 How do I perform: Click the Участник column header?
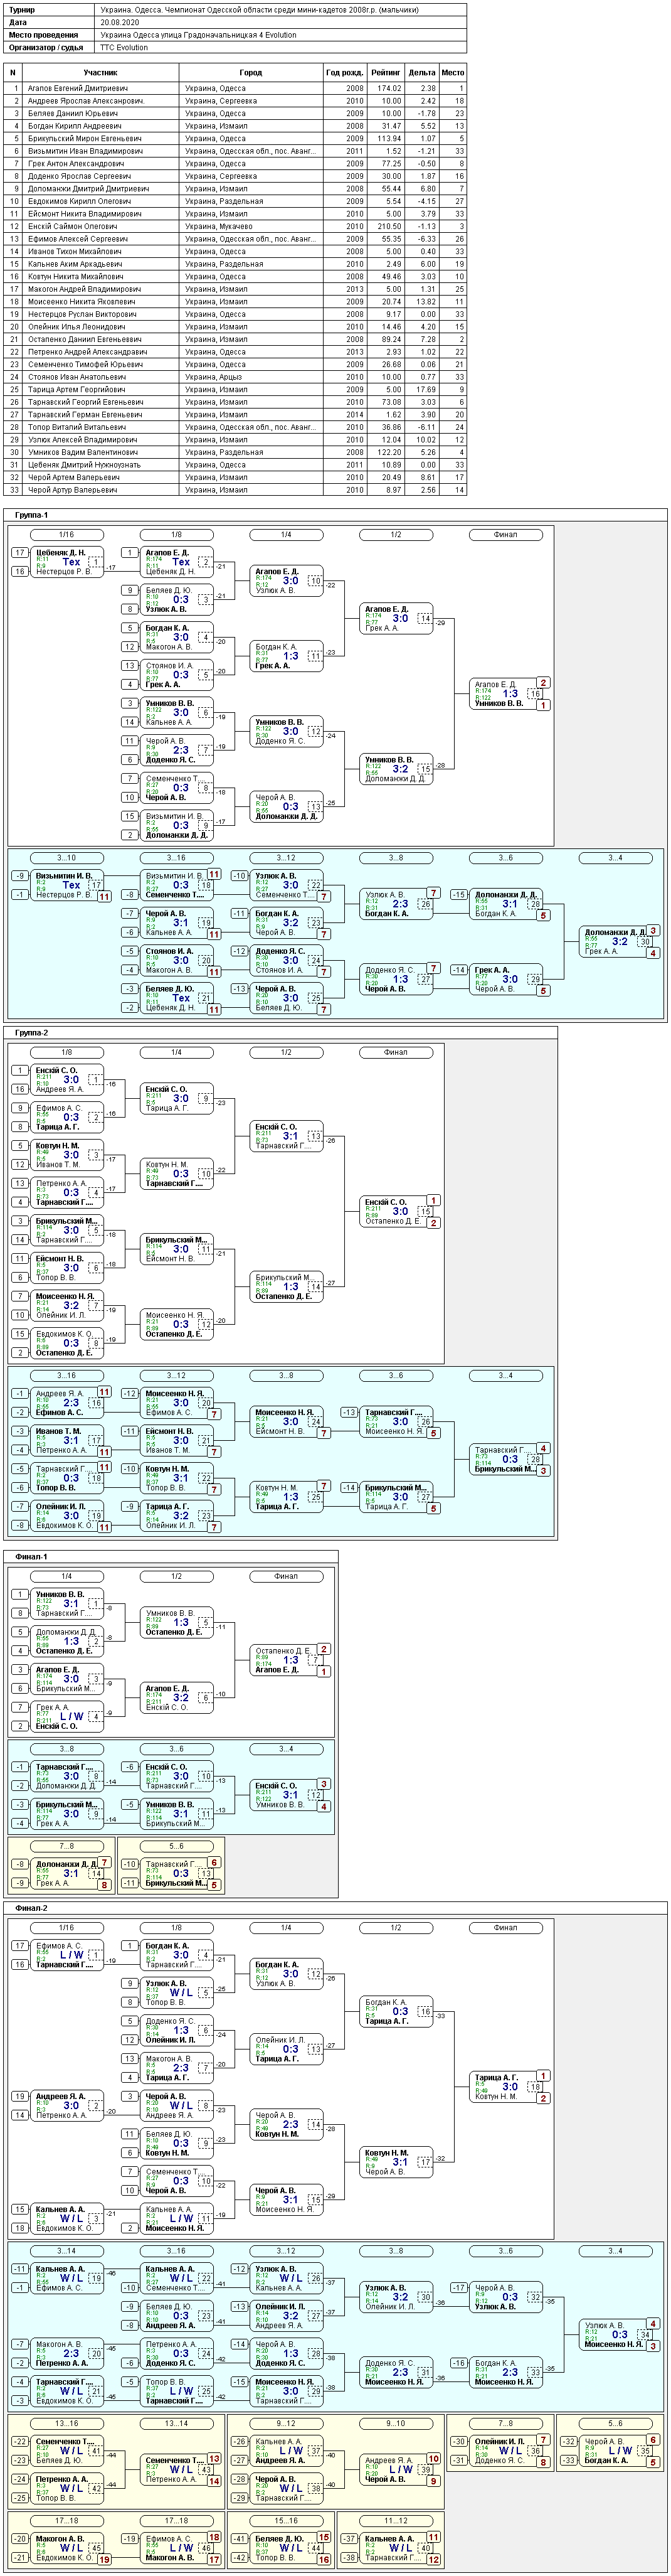[101, 72]
